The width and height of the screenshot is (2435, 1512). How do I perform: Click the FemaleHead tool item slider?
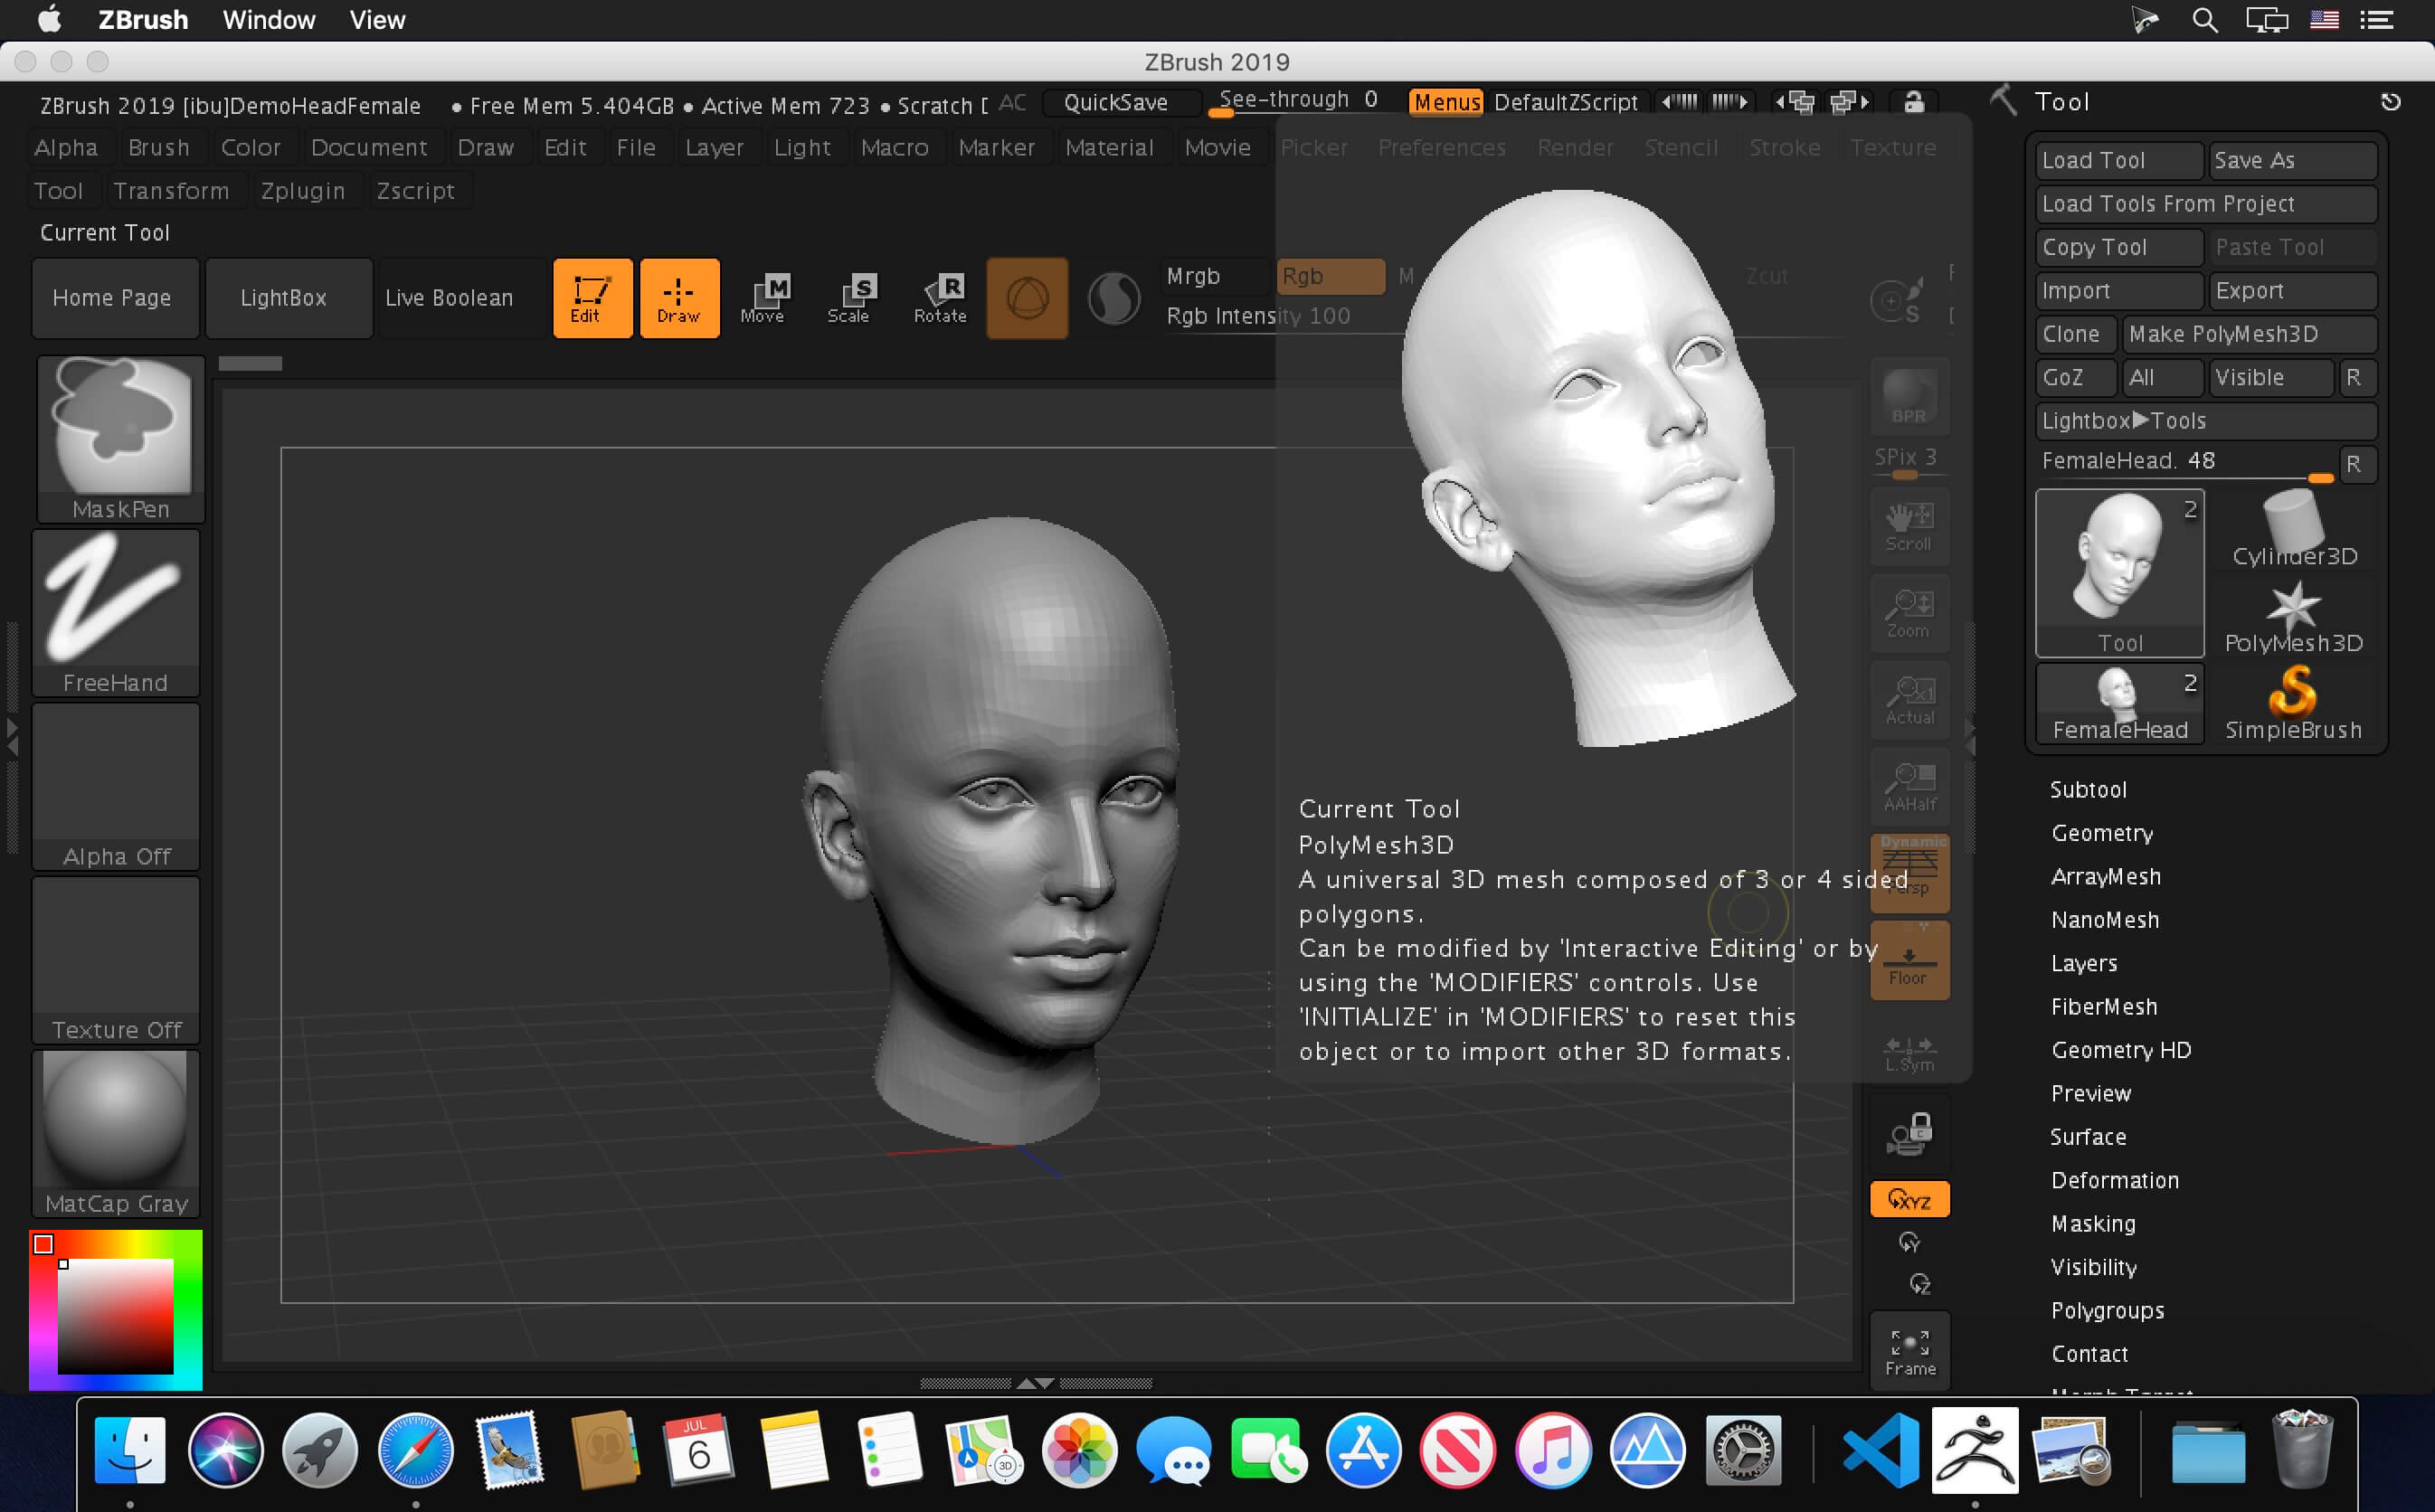[x=2187, y=463]
